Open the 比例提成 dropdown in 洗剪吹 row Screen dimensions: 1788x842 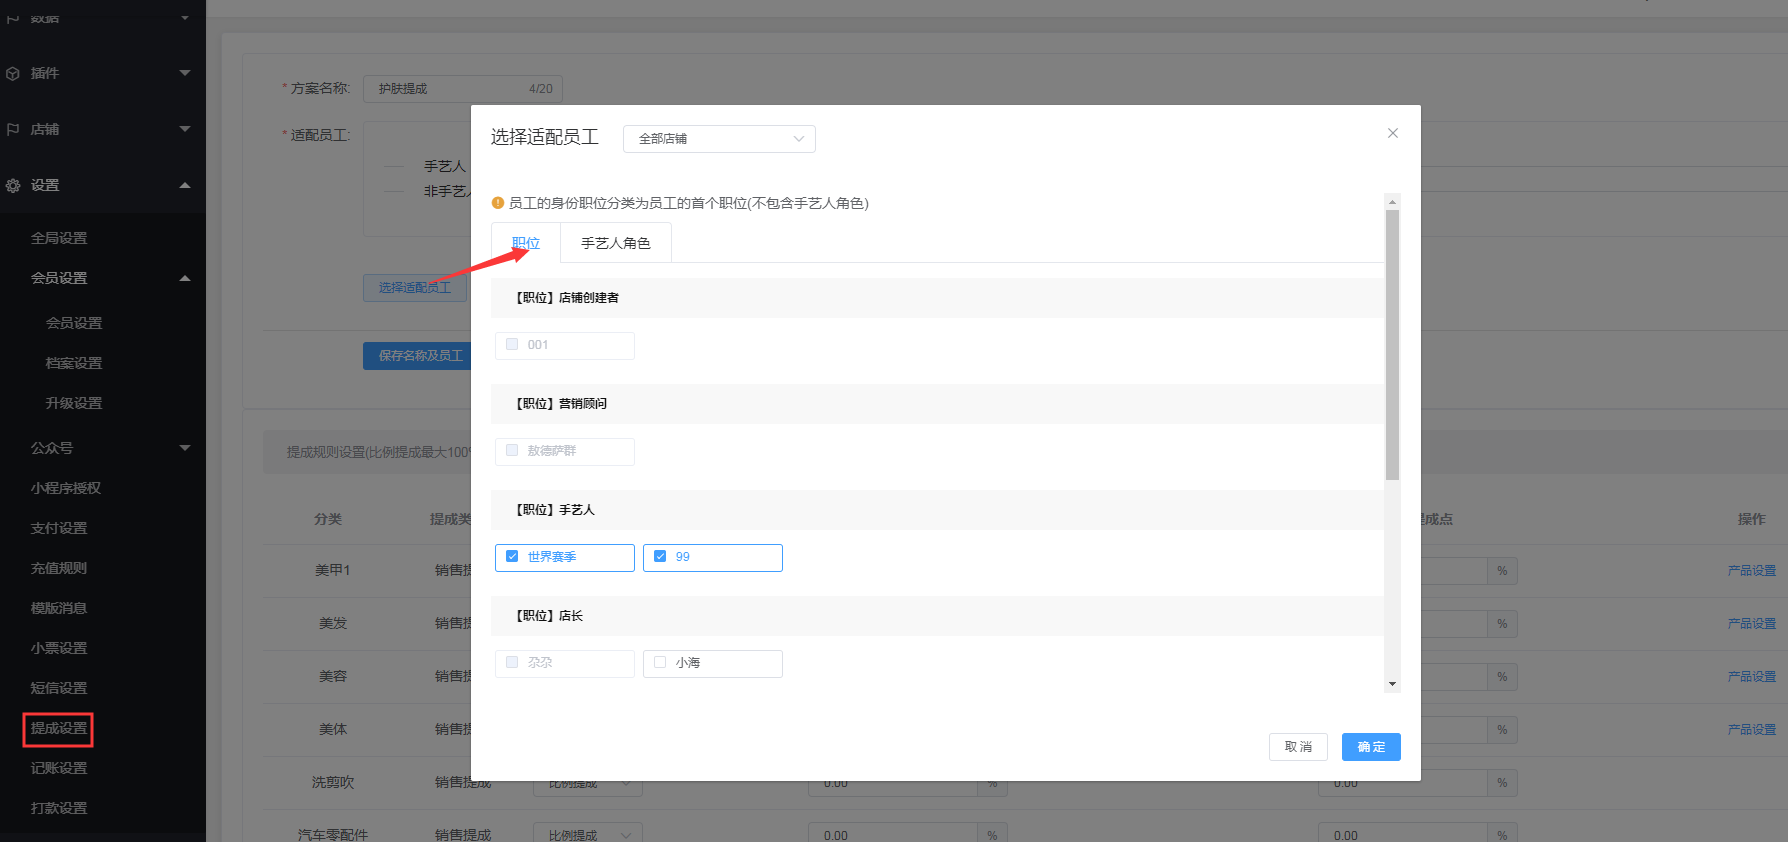586,783
